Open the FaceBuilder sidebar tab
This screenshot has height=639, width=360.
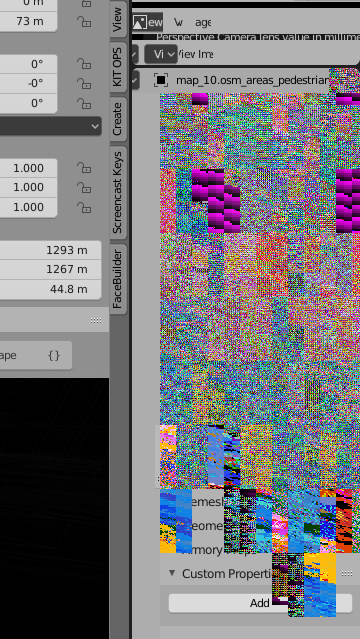117,279
